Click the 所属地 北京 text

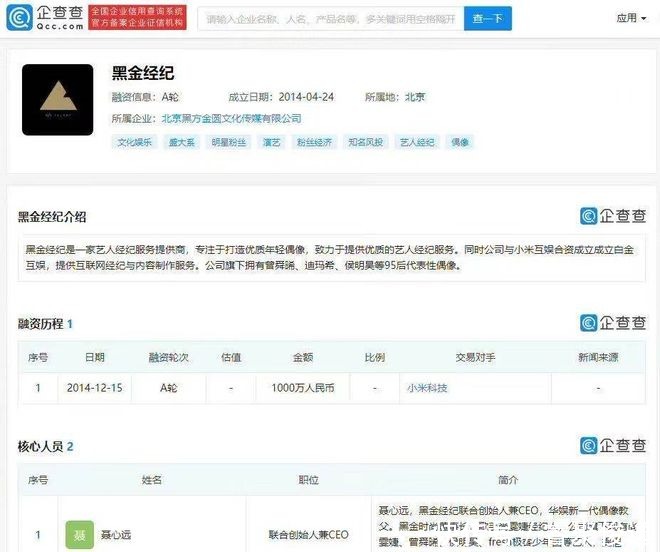pos(395,97)
